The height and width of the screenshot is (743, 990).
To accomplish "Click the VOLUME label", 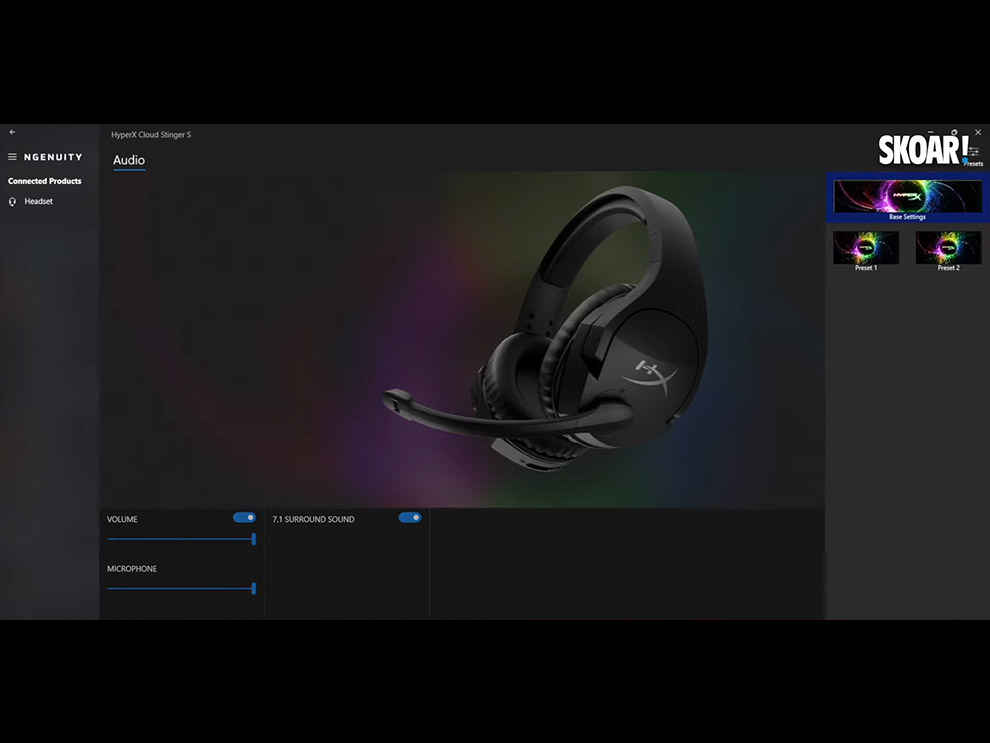I will (122, 520).
